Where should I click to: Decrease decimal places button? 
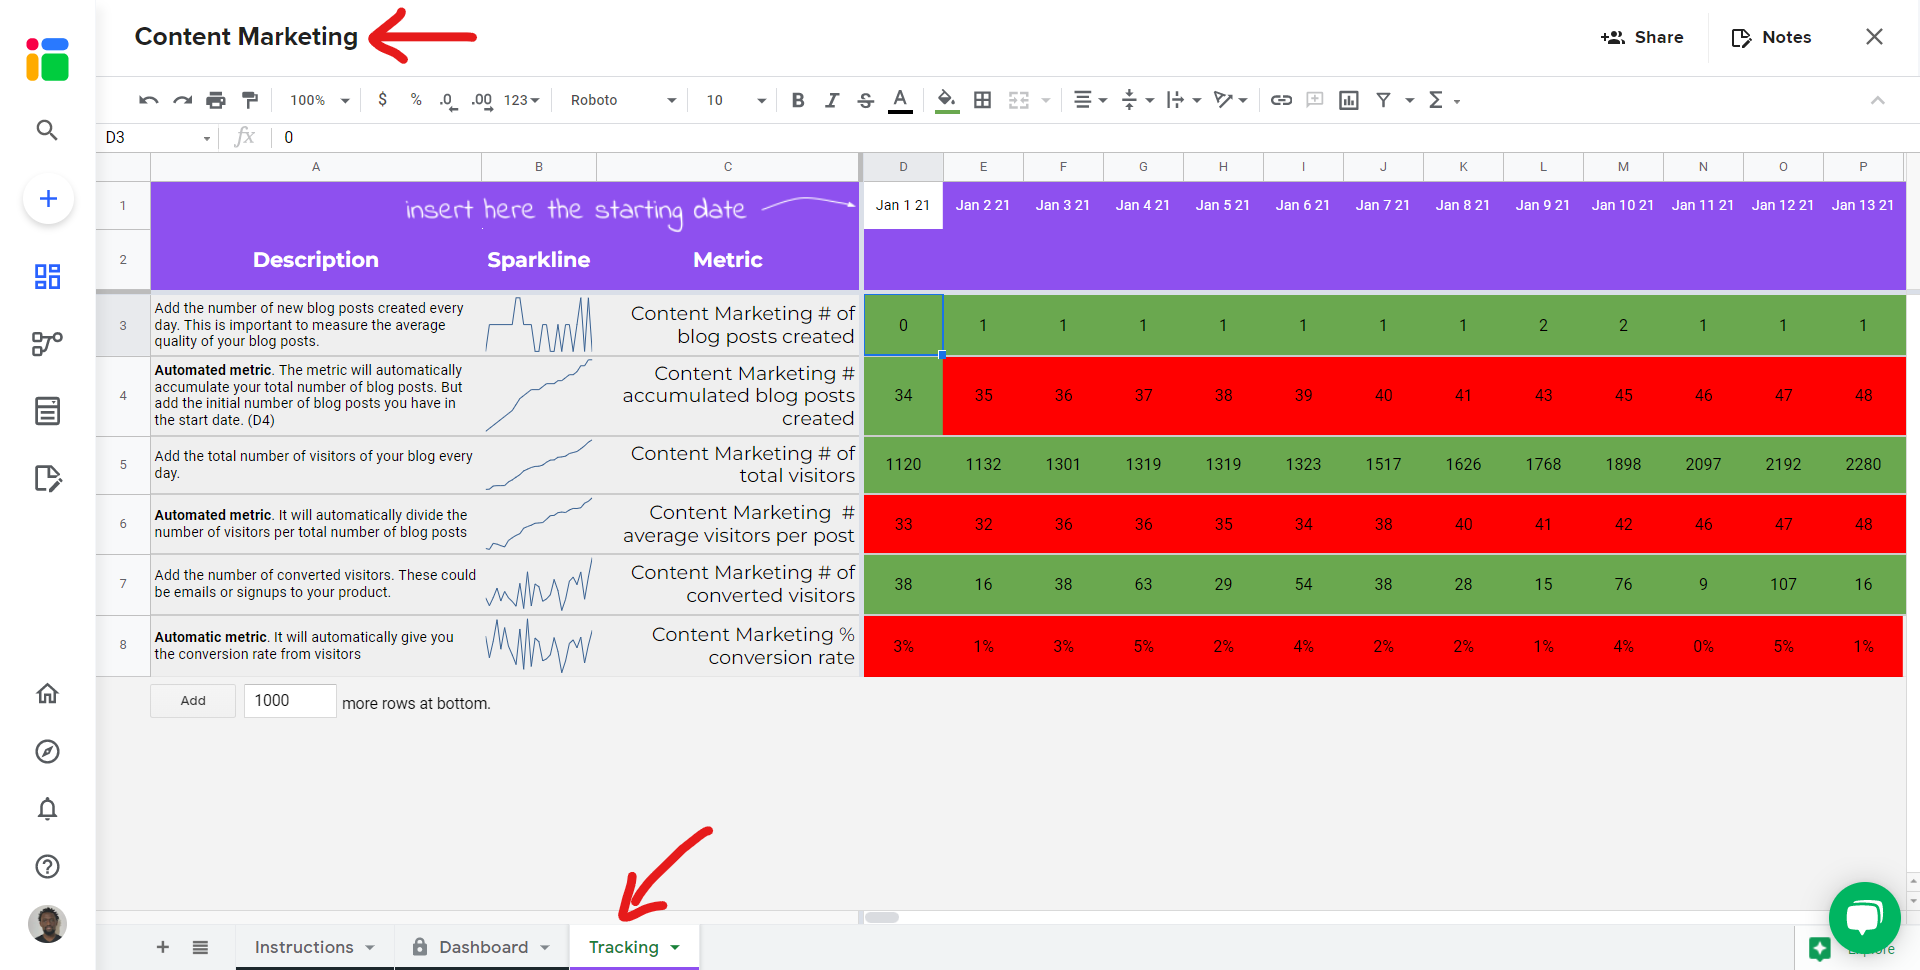tap(448, 100)
